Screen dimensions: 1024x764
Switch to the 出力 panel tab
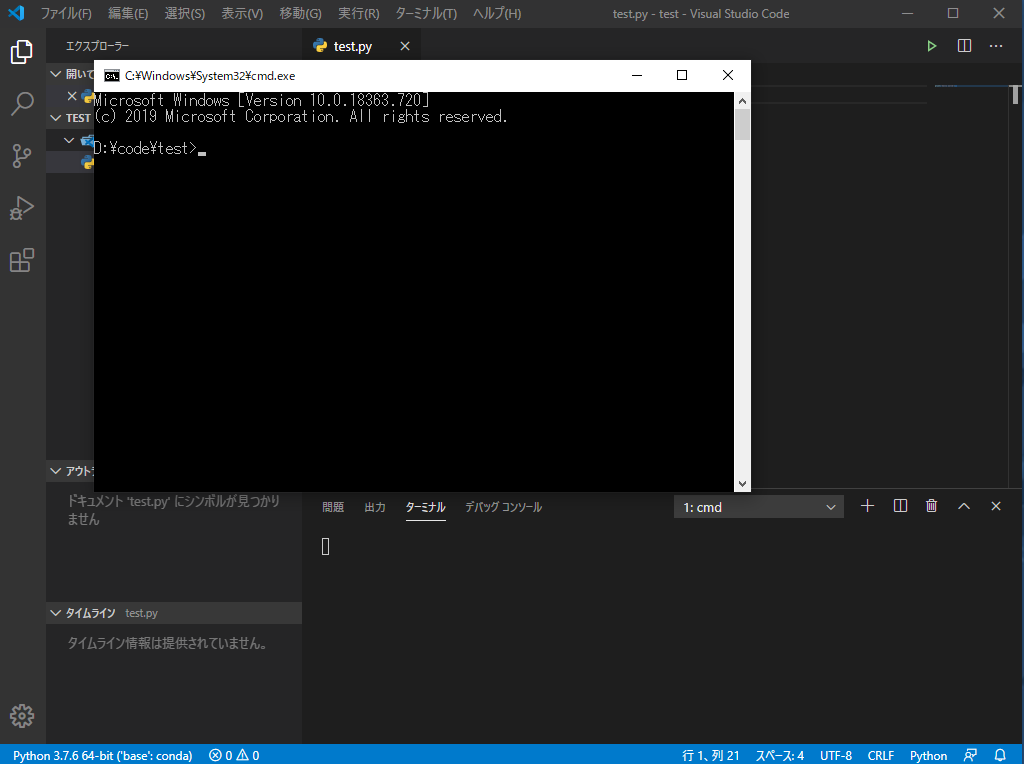(375, 507)
